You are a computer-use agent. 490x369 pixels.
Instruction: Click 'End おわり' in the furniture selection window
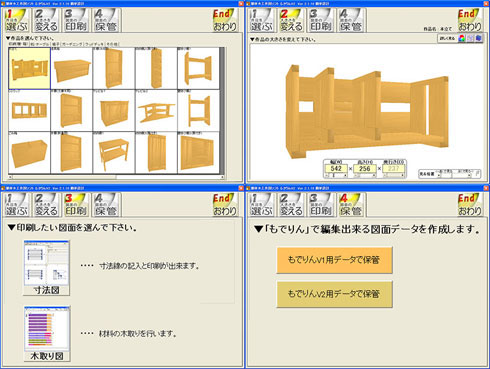click(x=225, y=20)
